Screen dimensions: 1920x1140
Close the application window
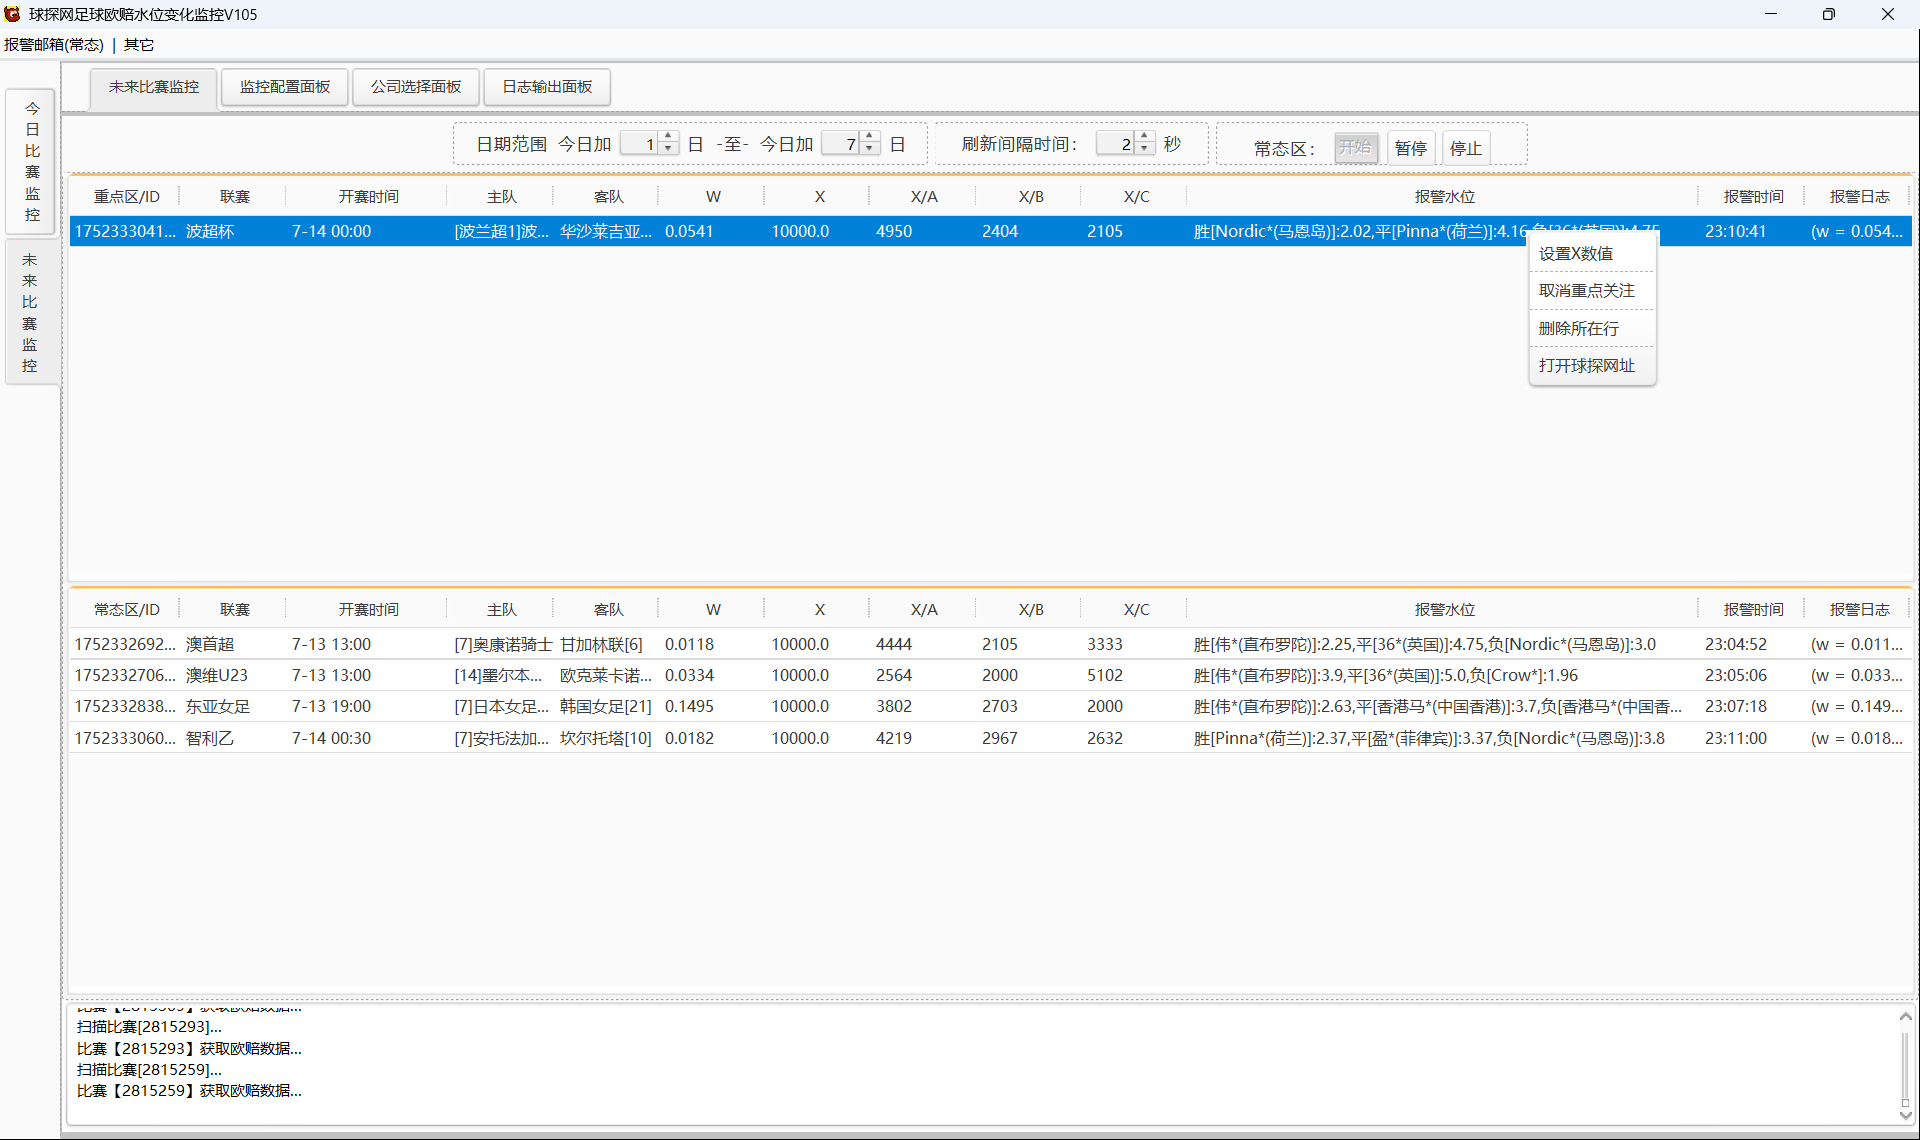pyautogui.click(x=1887, y=14)
